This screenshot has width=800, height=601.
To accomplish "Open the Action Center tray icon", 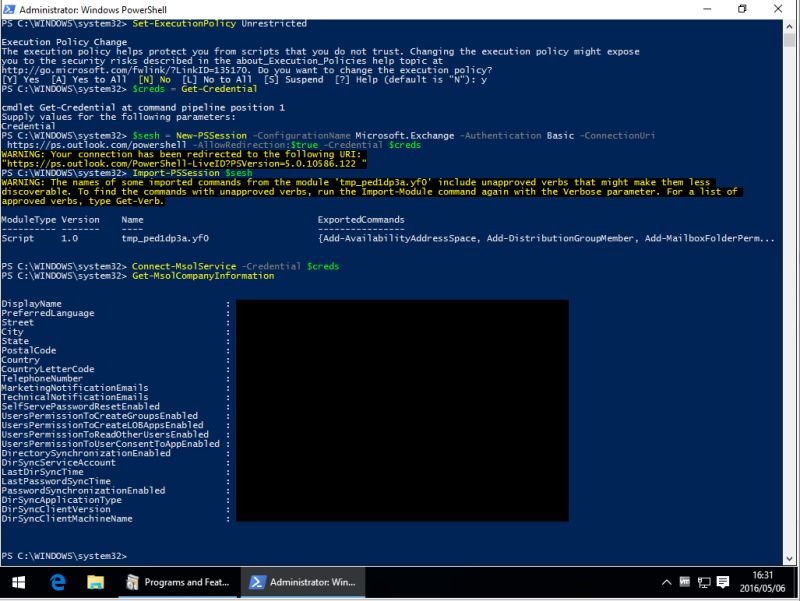I will click(x=722, y=583).
